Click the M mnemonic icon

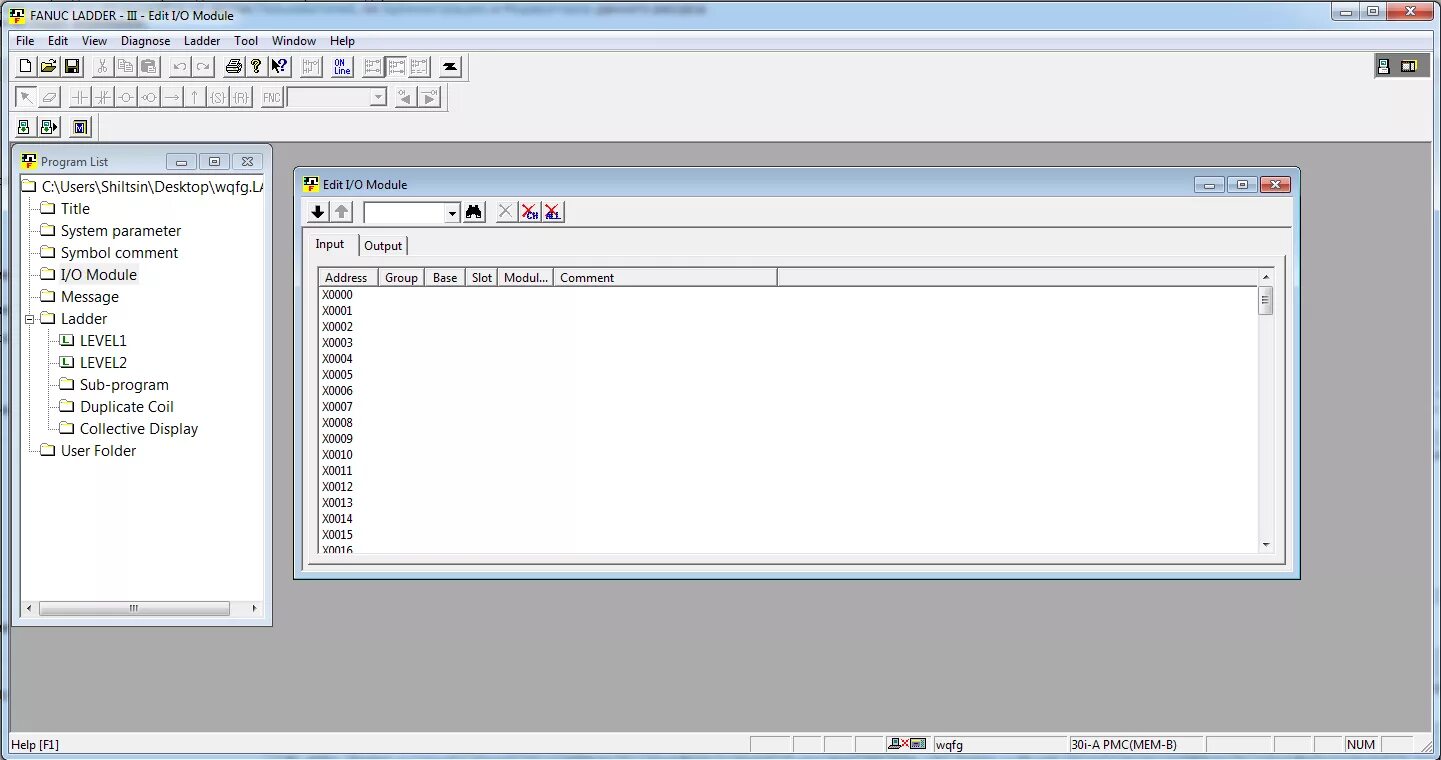(81, 127)
